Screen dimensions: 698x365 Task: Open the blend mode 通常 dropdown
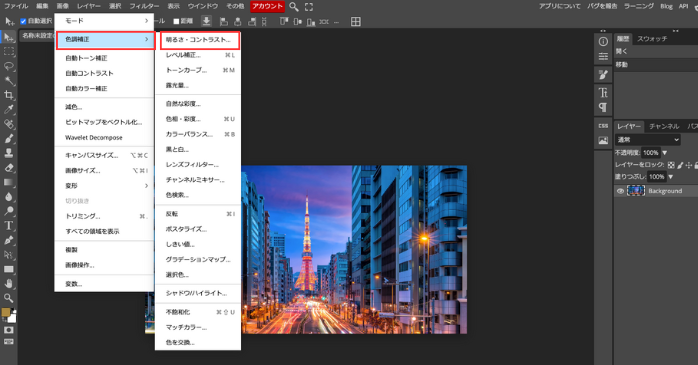tap(648, 140)
